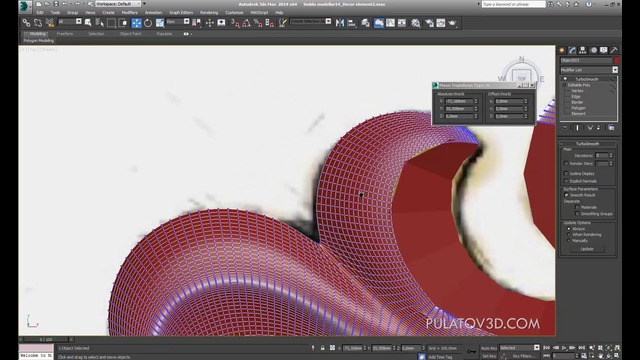Enable the Explicit Normals checkbox
The height and width of the screenshot is (360, 640).
(x=566, y=181)
